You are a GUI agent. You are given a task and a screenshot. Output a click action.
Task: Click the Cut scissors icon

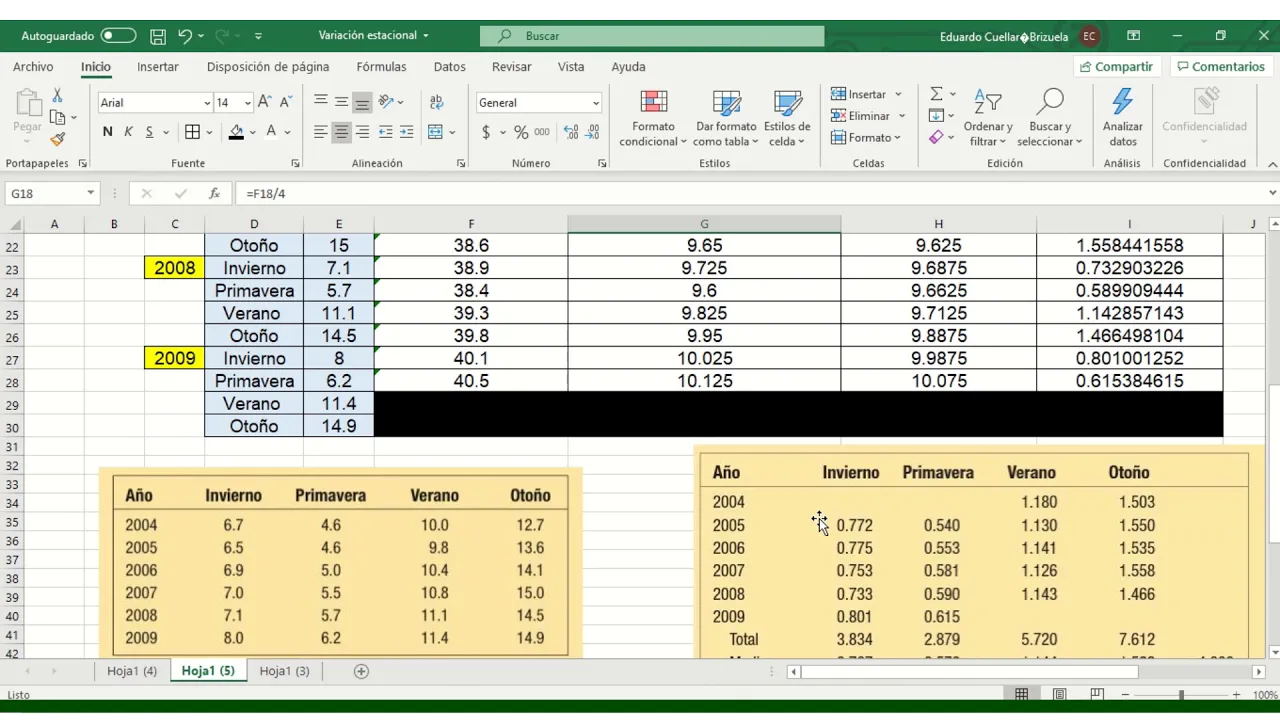[57, 95]
